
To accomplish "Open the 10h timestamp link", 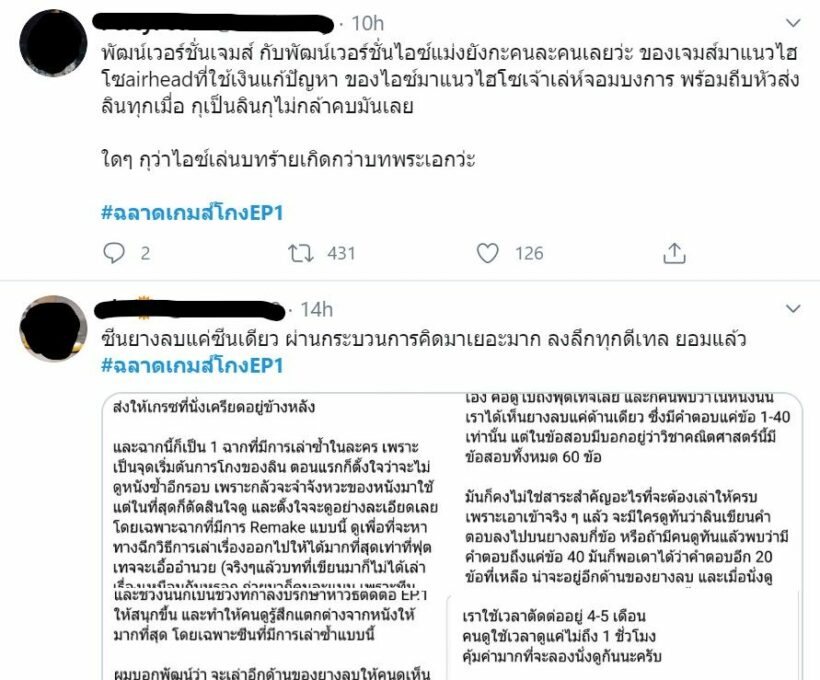I will point(368,24).
